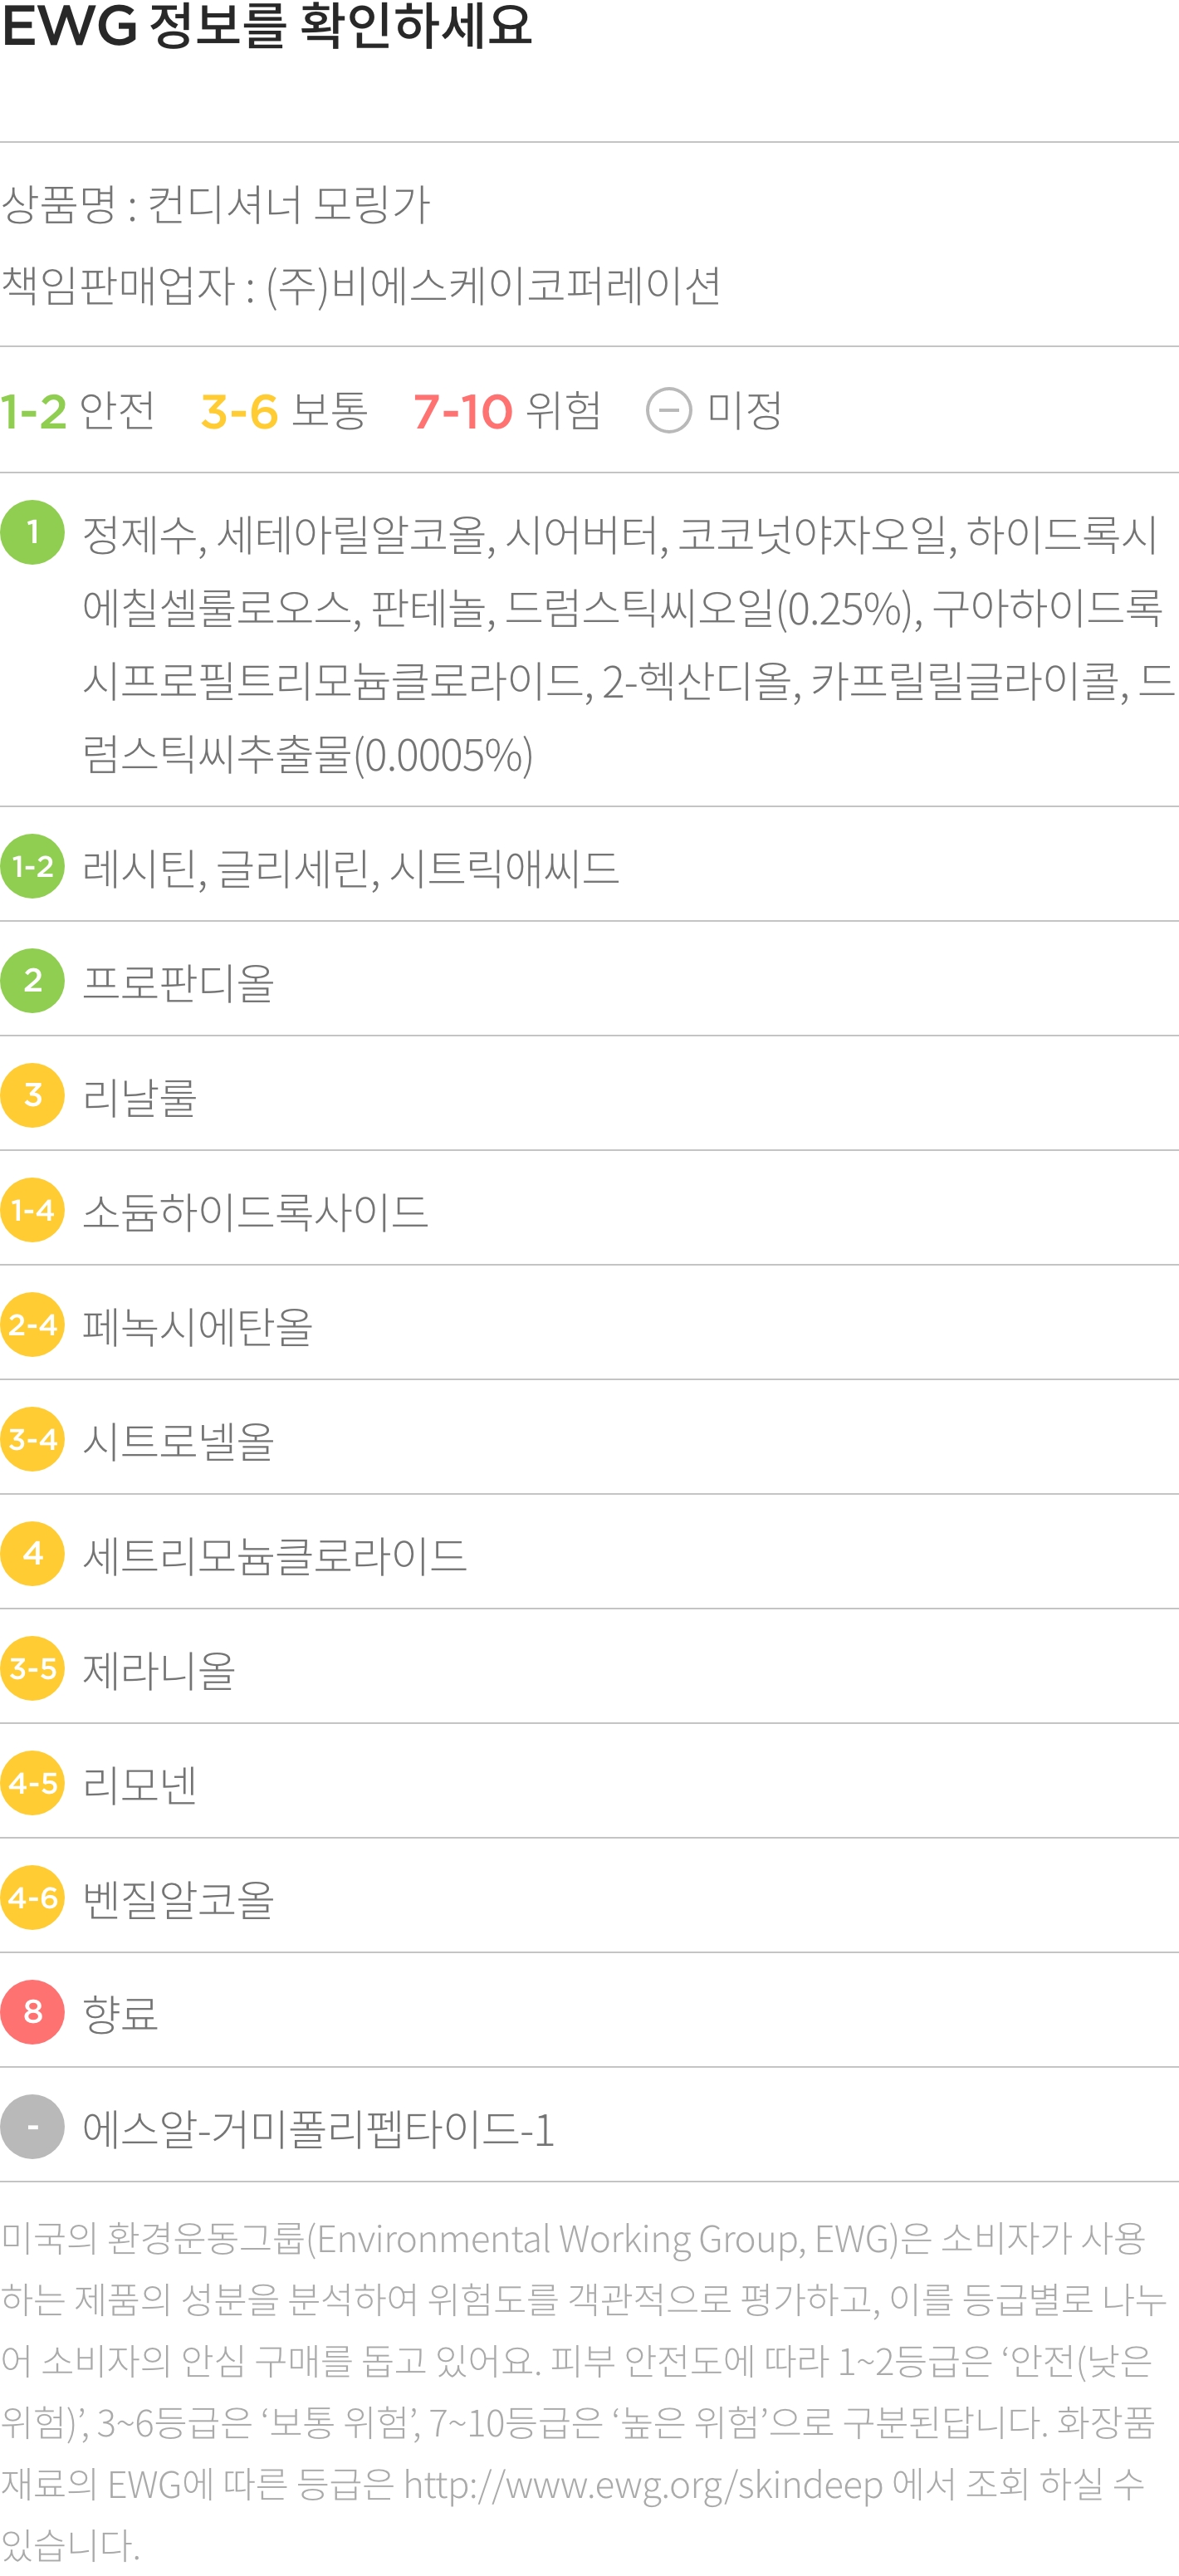Screen dimensions: 1179x2576
Task: Click the 7-10 위험 legend label
Action: click(x=507, y=410)
